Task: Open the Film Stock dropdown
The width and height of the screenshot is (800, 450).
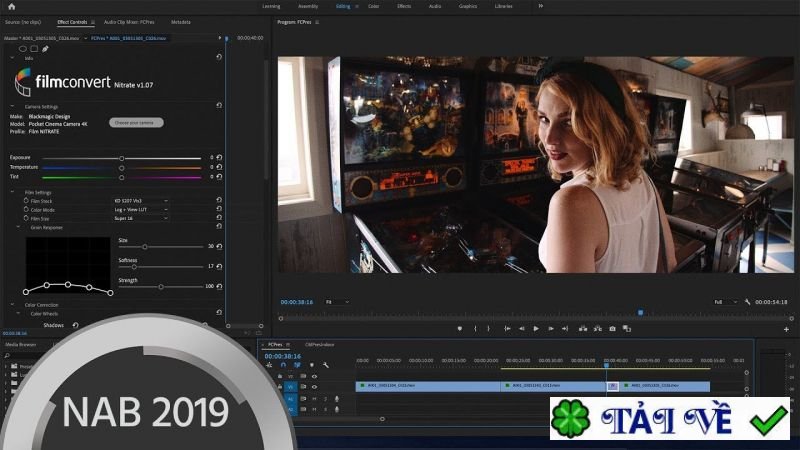Action: [140, 201]
